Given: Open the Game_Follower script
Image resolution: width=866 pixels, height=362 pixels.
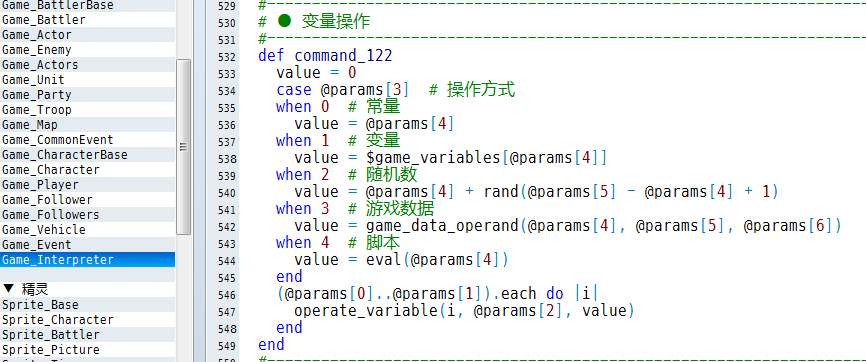Looking at the screenshot, I should [87, 200].
